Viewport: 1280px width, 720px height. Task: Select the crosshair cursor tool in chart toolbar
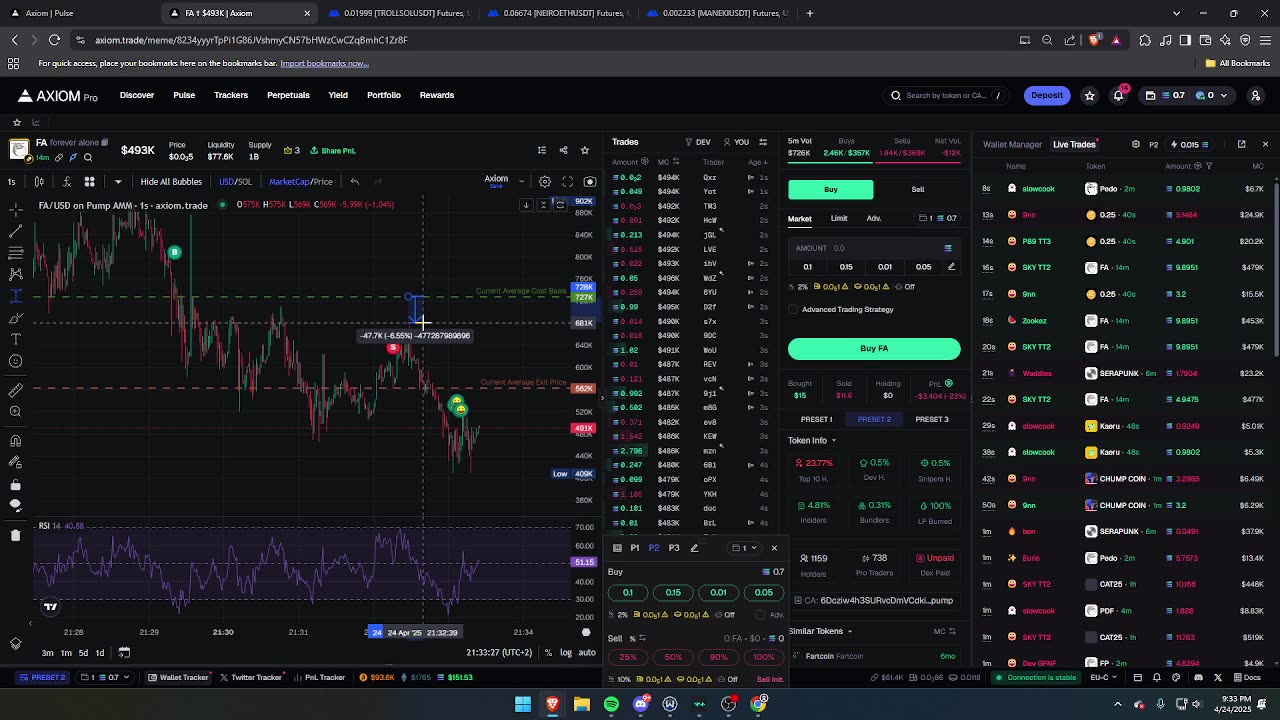pos(15,208)
